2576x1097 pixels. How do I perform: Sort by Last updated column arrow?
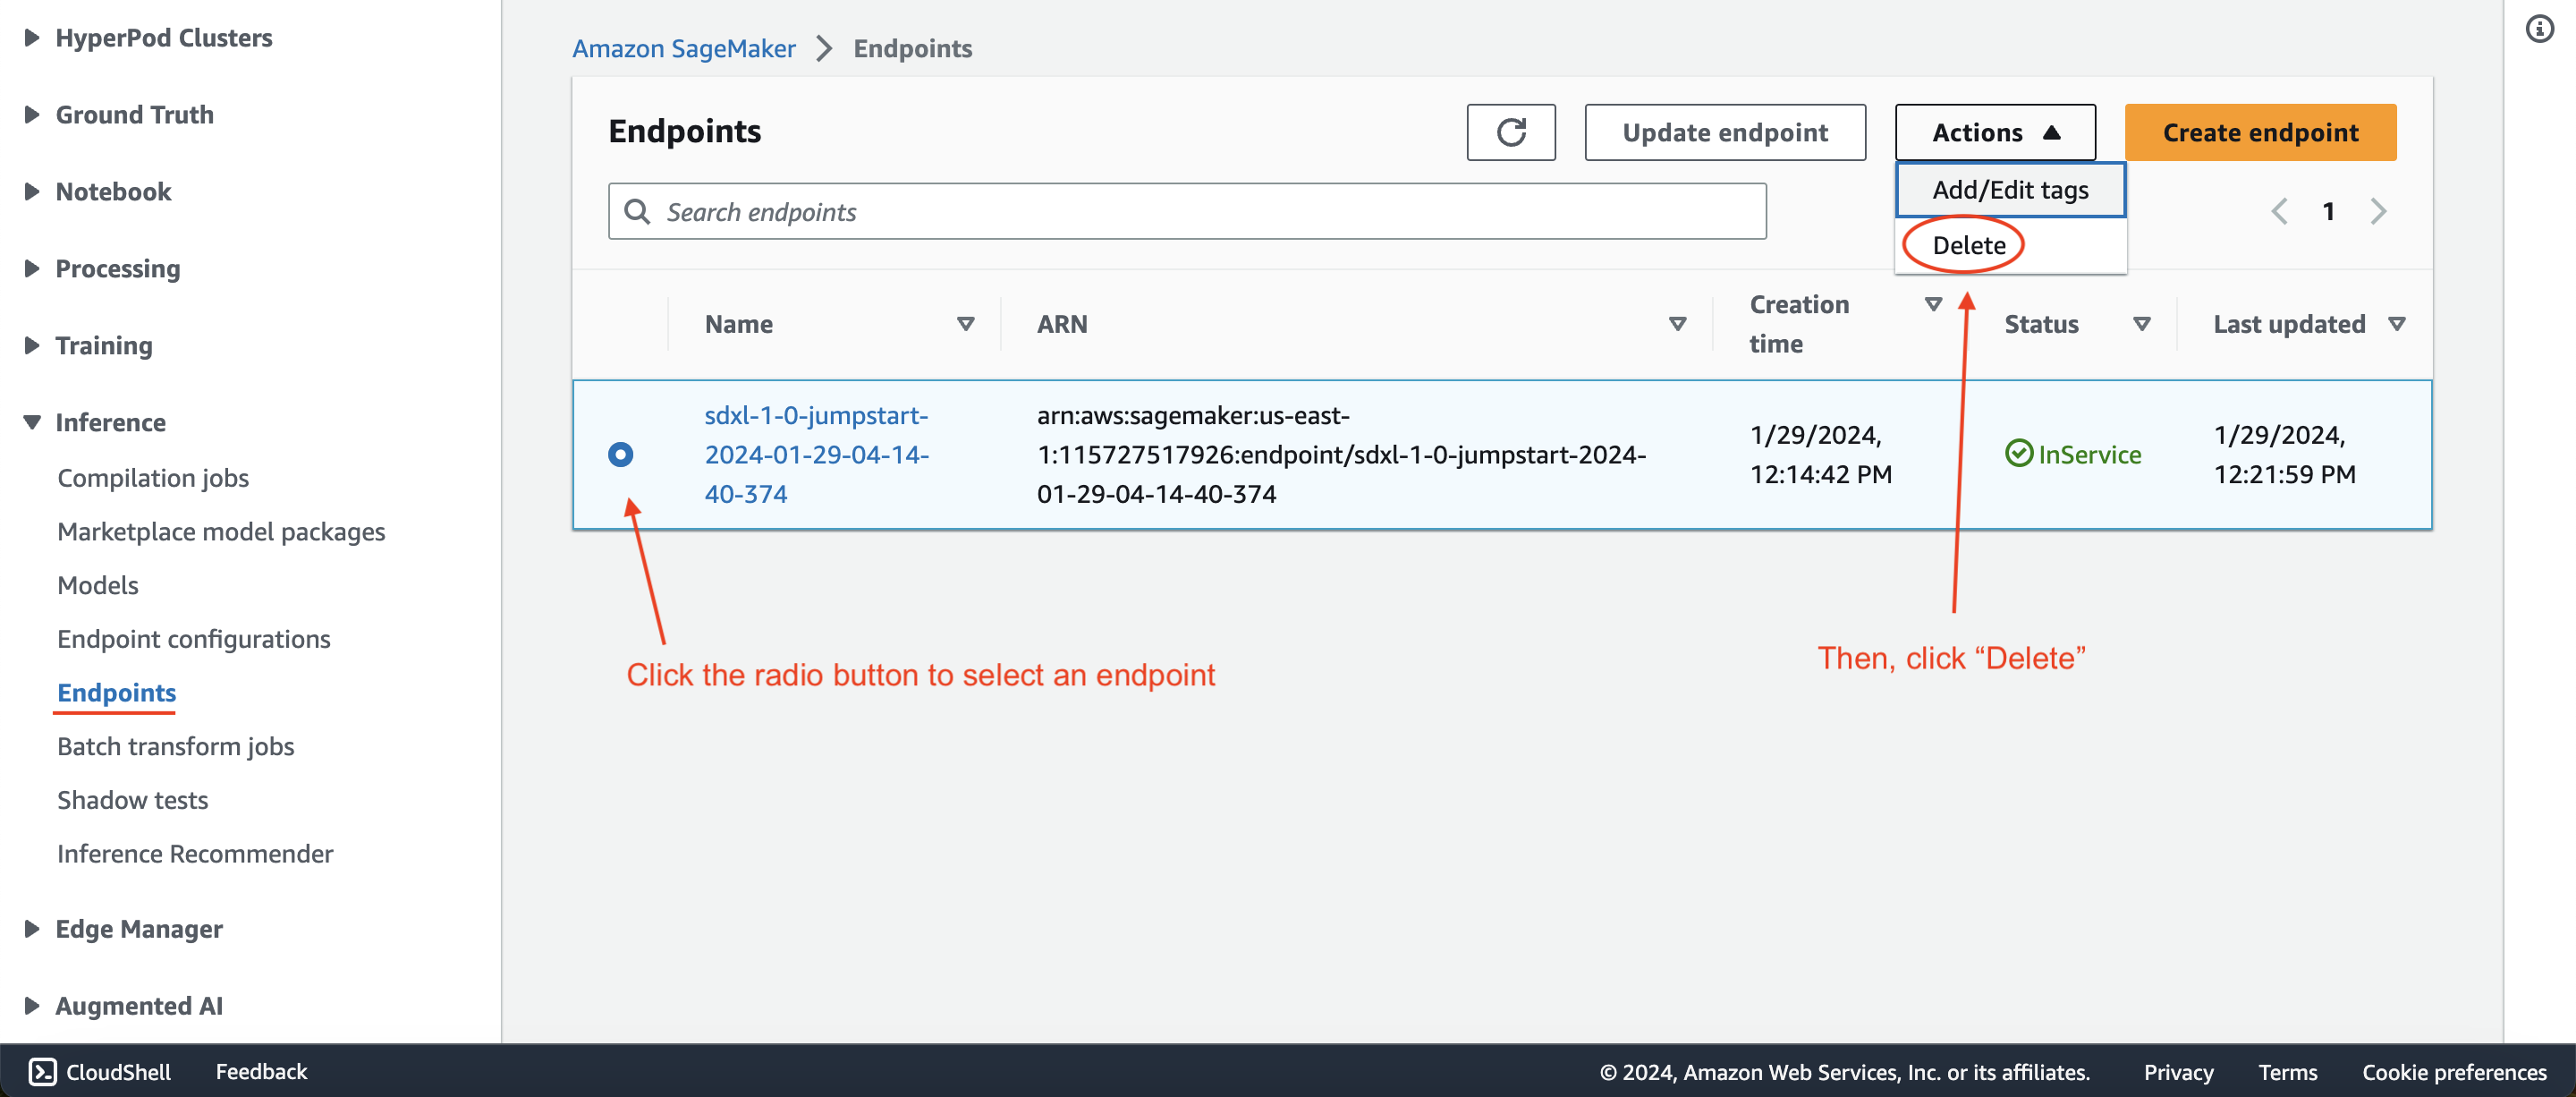2396,324
